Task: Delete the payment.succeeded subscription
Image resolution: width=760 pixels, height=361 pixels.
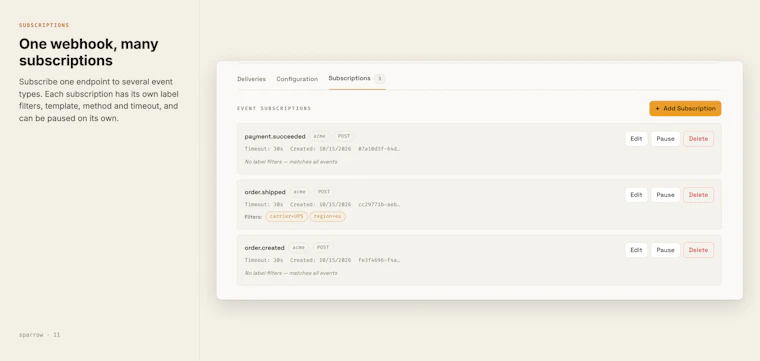Action: 698,139
